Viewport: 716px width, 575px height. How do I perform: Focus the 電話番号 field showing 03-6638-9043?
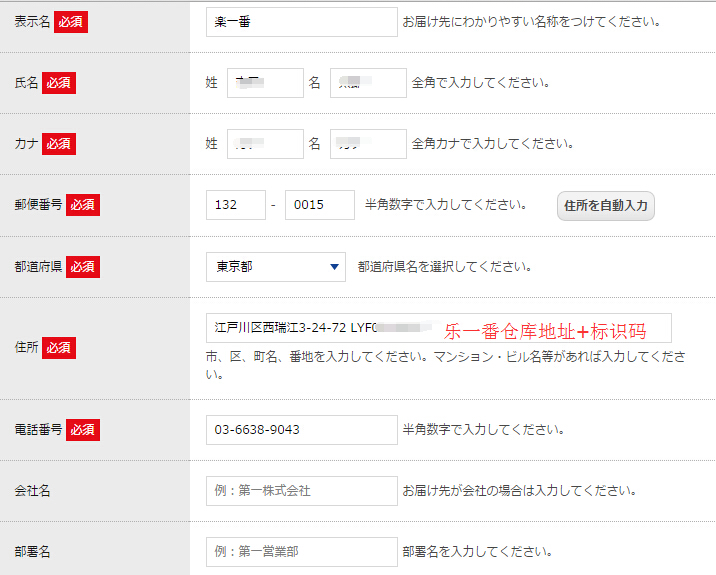point(301,430)
